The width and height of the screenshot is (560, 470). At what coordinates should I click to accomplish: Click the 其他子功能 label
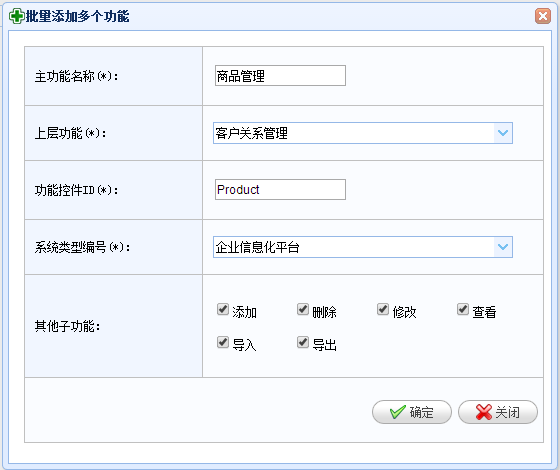pyautogui.click(x=68, y=326)
